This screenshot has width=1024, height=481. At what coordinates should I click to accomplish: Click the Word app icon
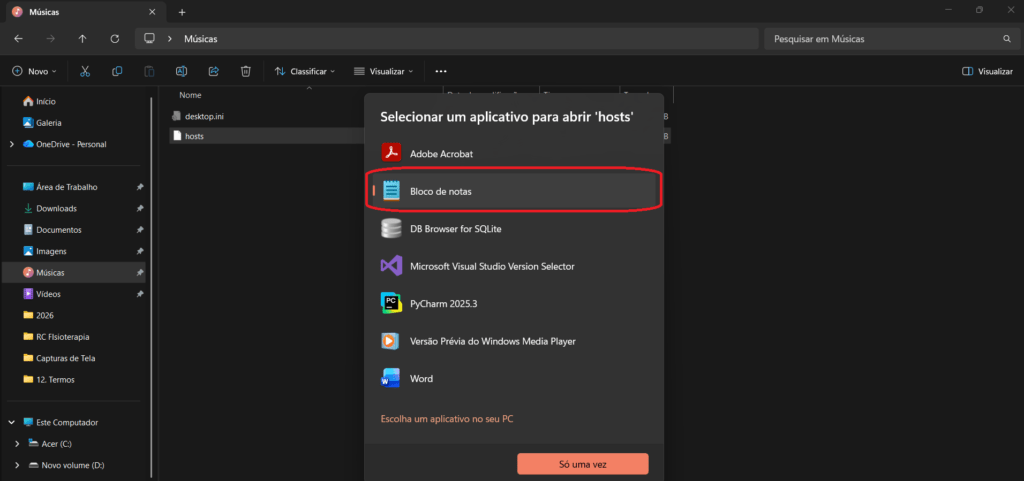pyautogui.click(x=391, y=378)
